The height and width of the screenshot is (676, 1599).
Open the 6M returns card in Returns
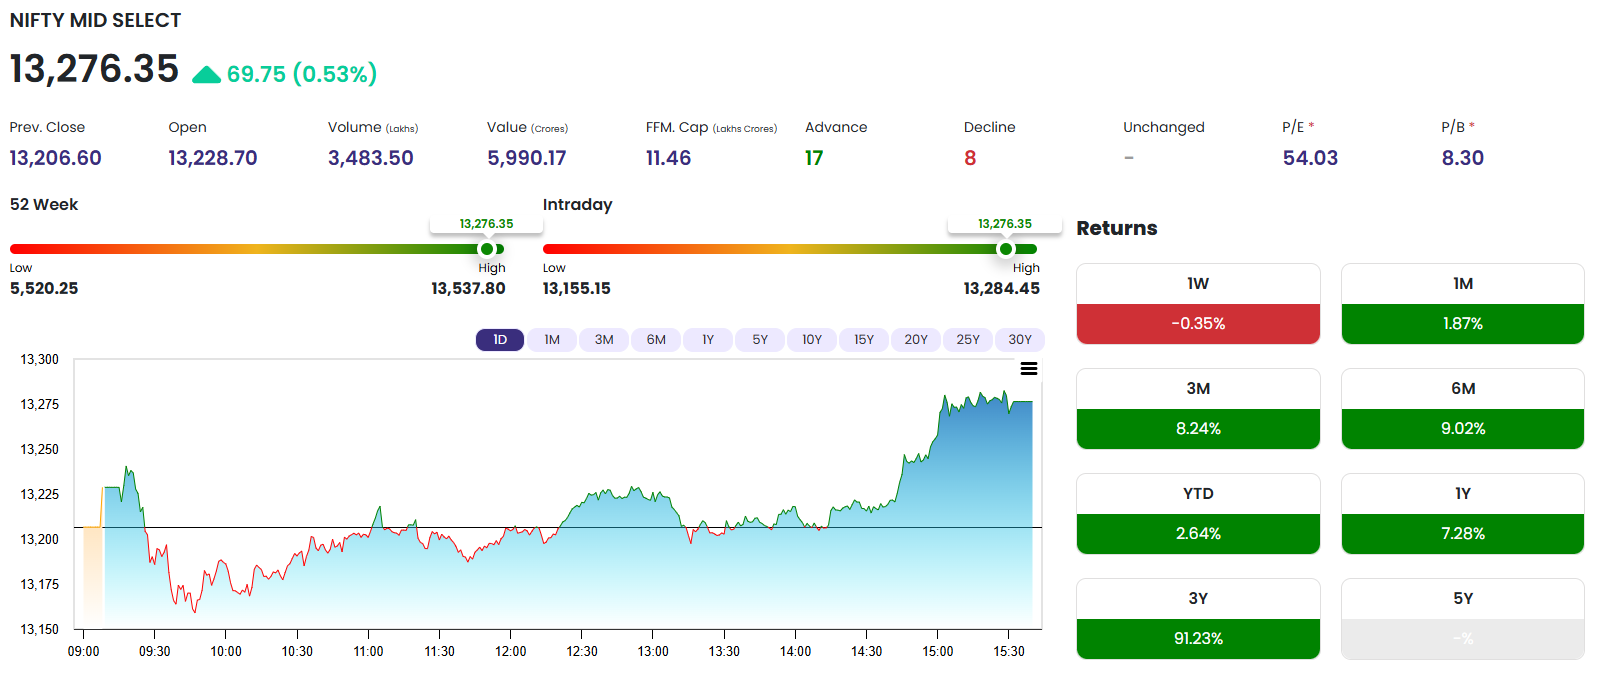pos(1463,409)
